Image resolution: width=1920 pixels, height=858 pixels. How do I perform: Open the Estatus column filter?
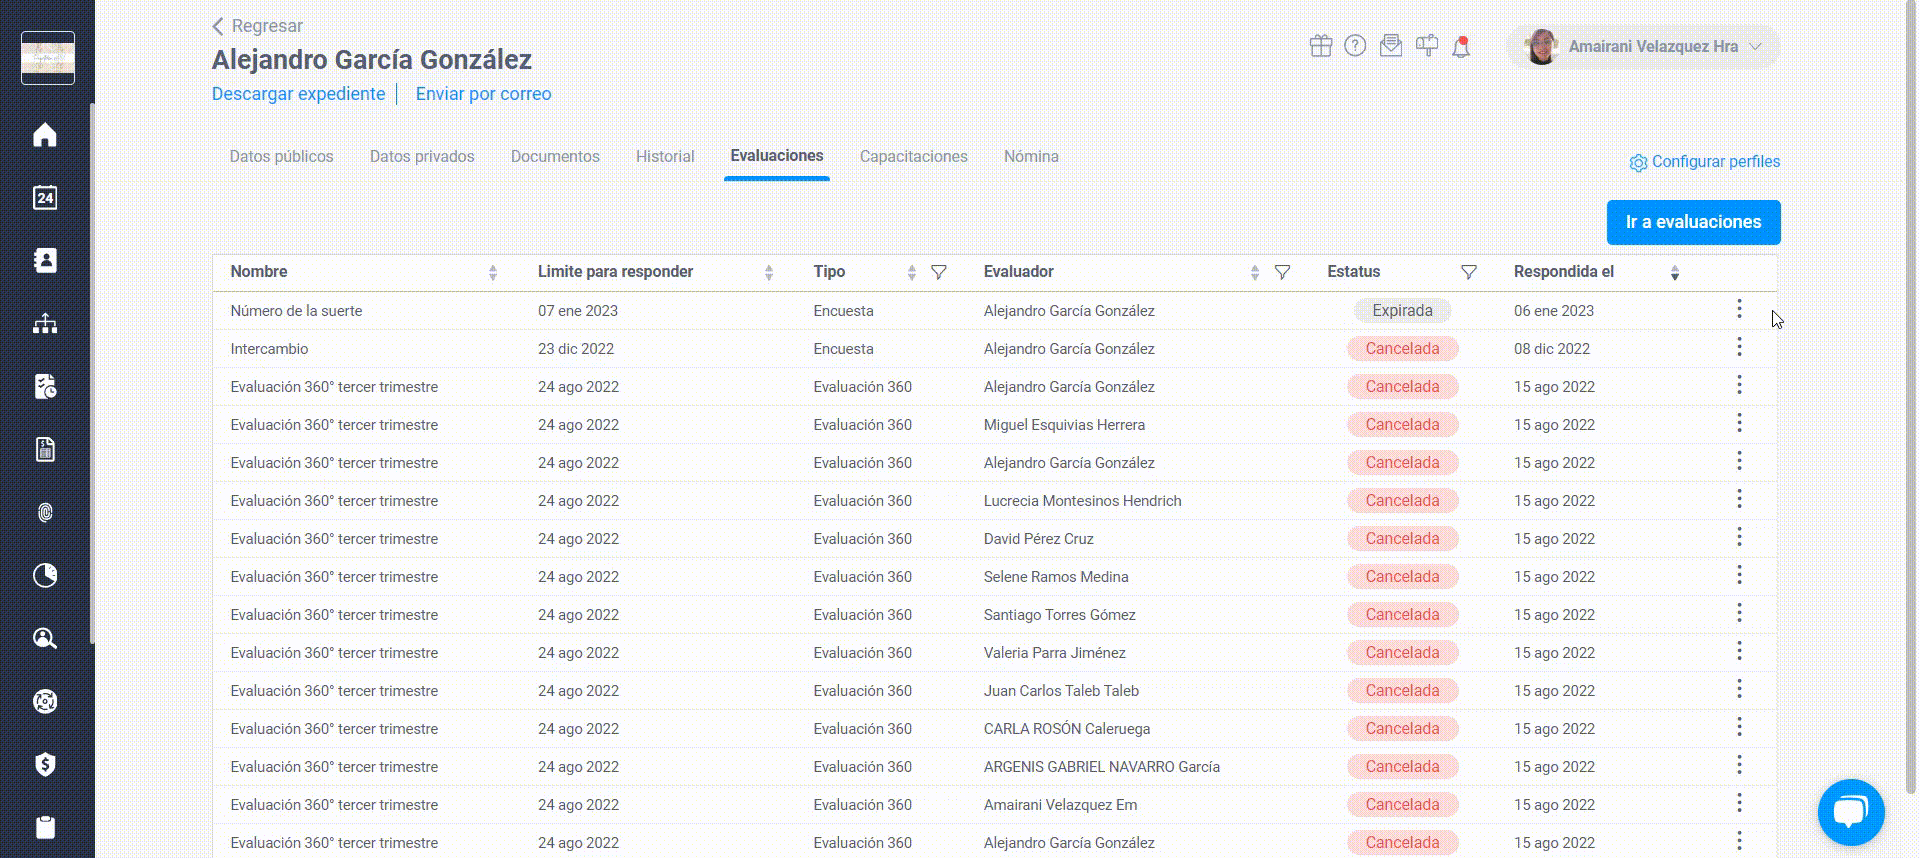[1469, 272]
